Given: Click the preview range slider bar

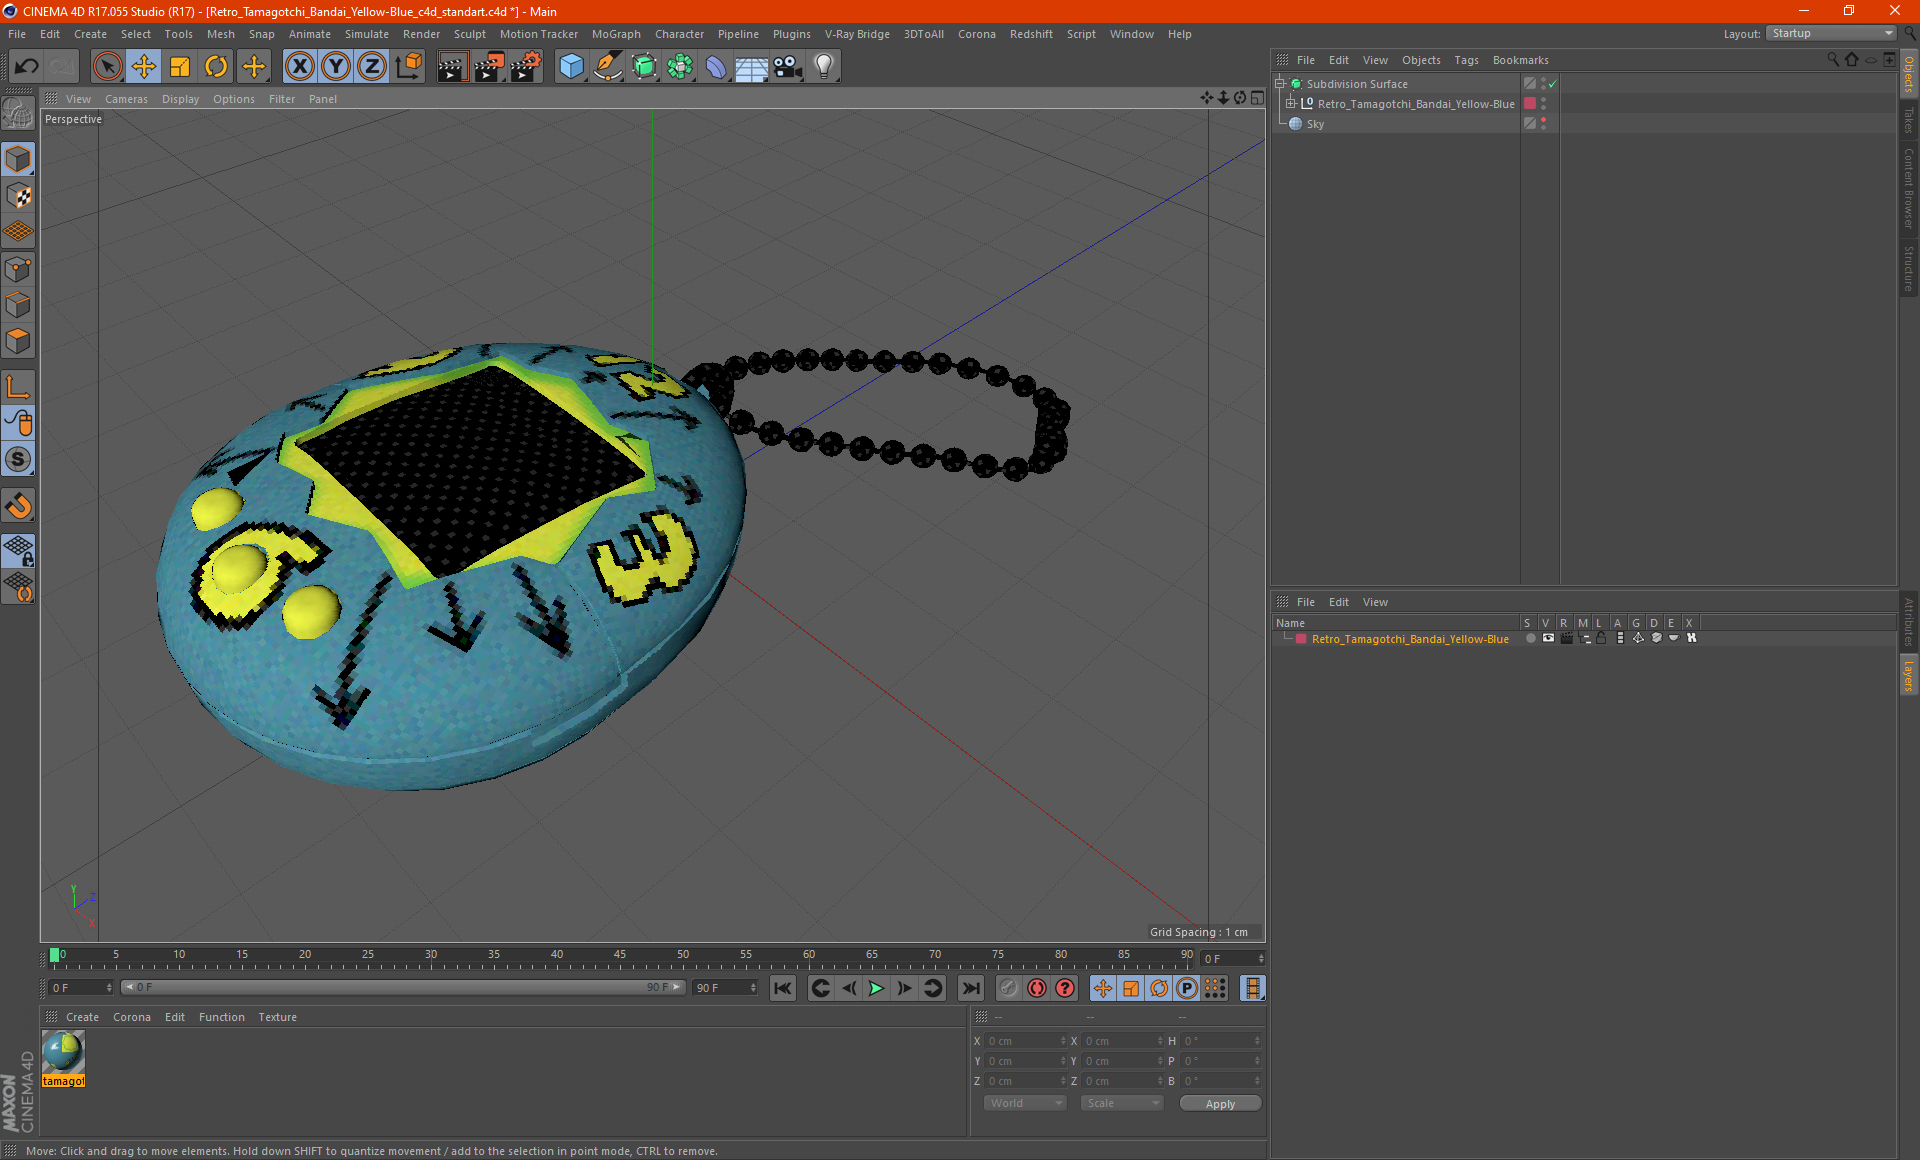Looking at the screenshot, I should [404, 987].
